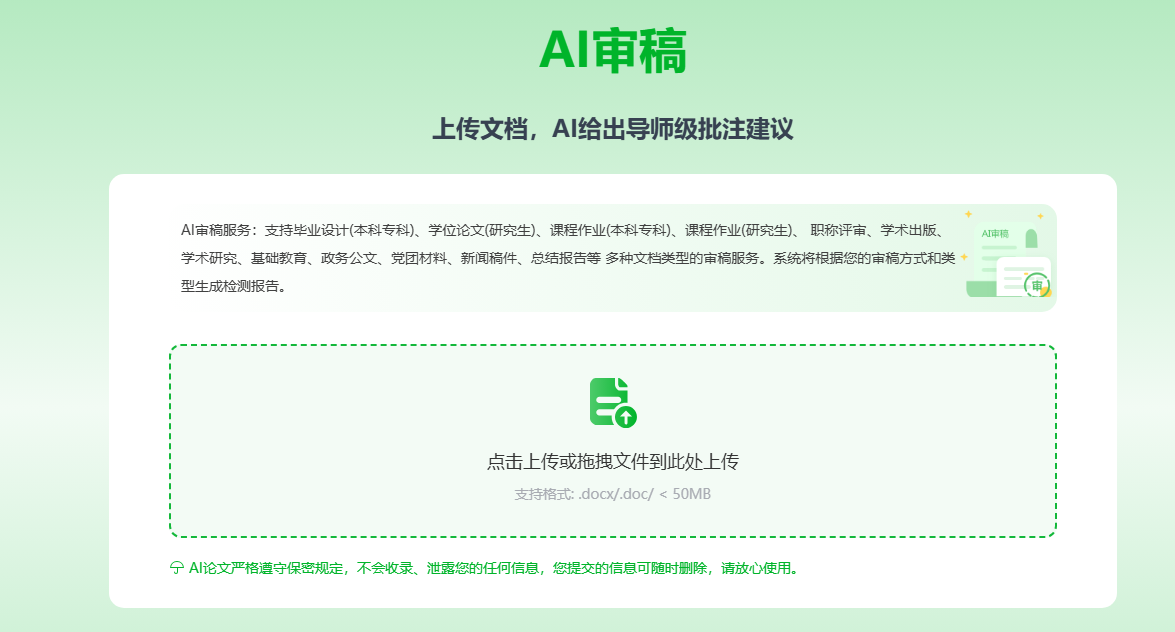Click the AI审稿服务 description paragraph
Screen dimensions: 1175x632
(560, 258)
